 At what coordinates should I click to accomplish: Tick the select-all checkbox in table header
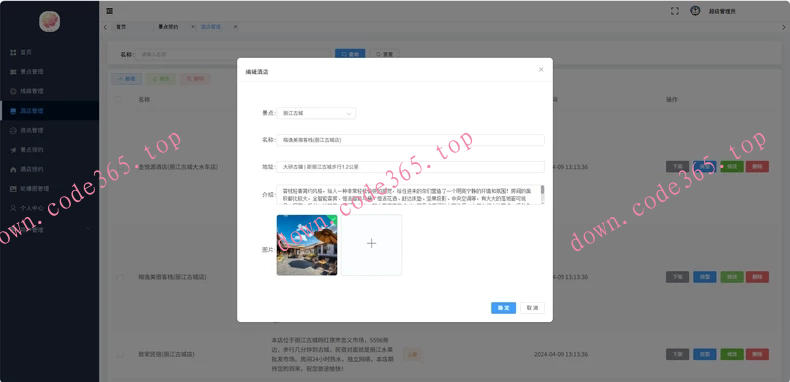tap(119, 100)
